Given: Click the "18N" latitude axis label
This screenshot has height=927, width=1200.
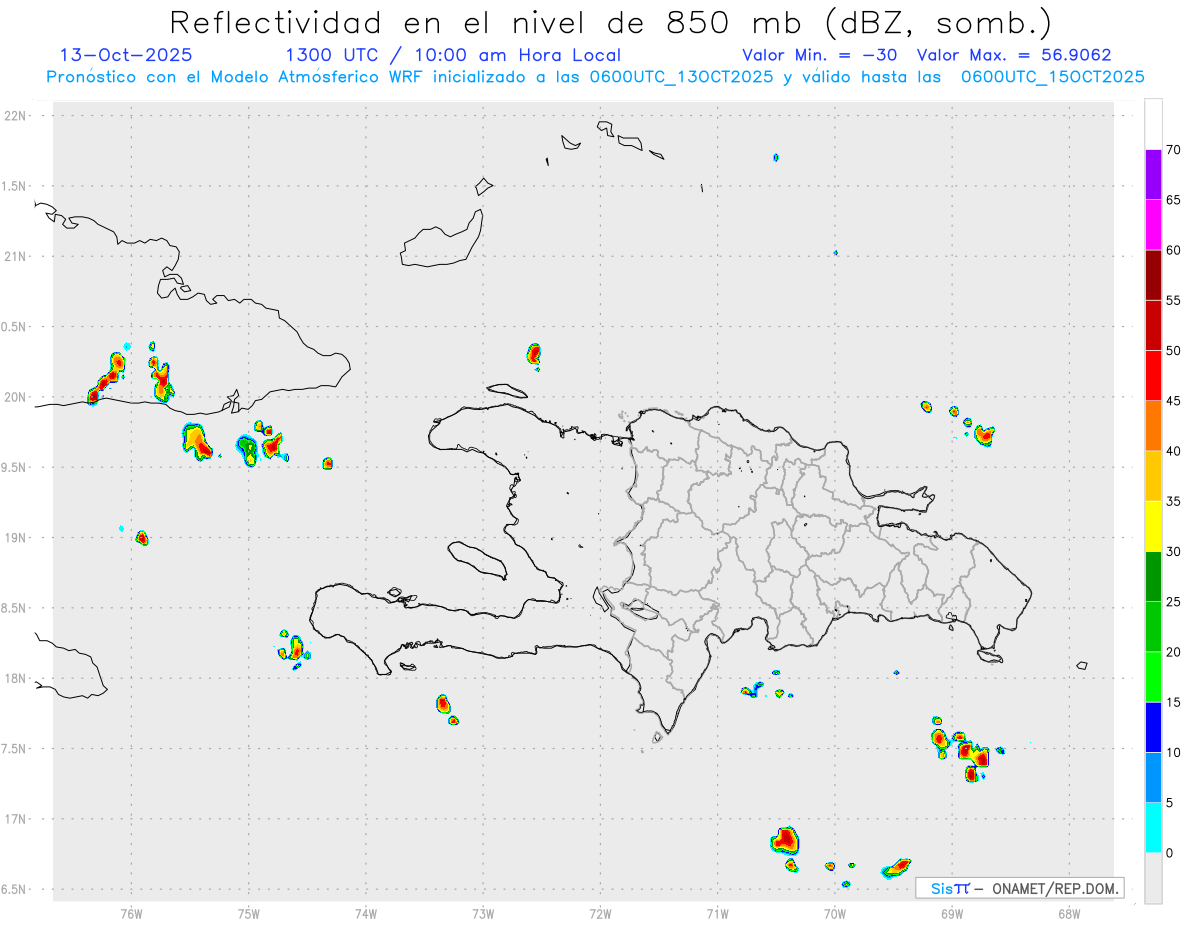Looking at the screenshot, I should (x=17, y=679).
